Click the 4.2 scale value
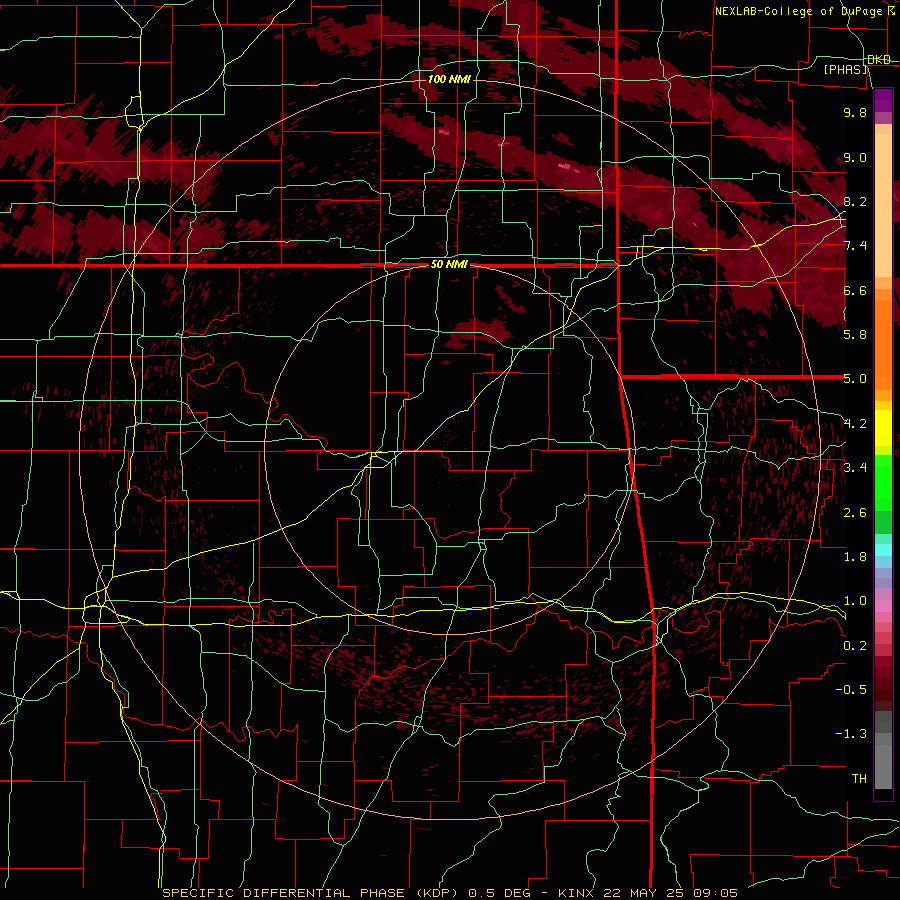Viewport: 900px width, 900px height. [x=855, y=424]
